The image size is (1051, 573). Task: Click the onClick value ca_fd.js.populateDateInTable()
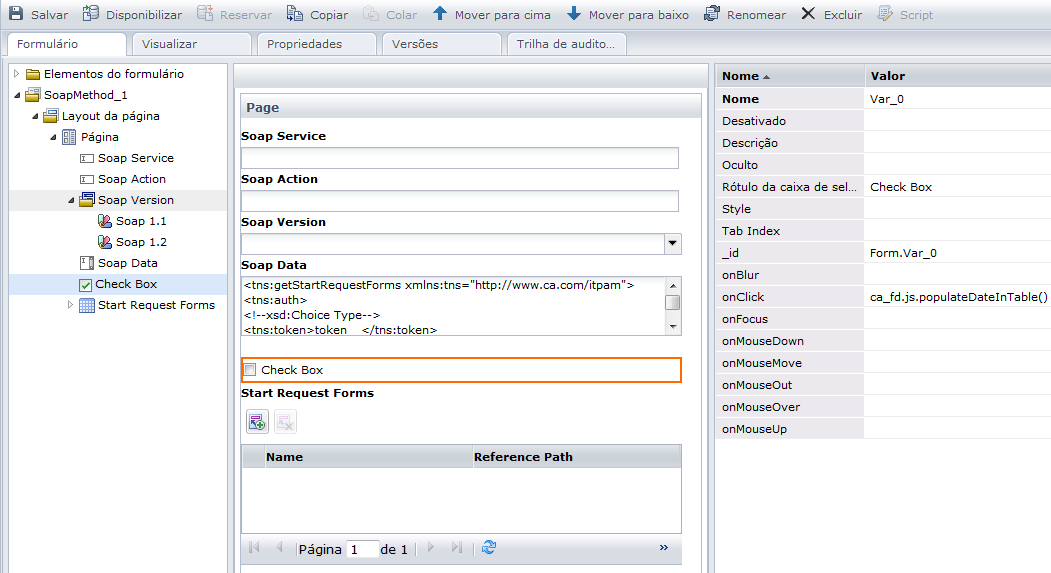click(x=959, y=297)
